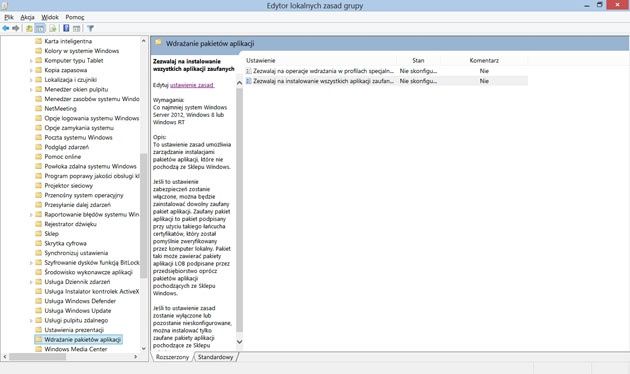Image resolution: width=630 pixels, height=374 pixels.
Task: Expand the Usługi pulpitu zdalnego node
Action: point(31,321)
